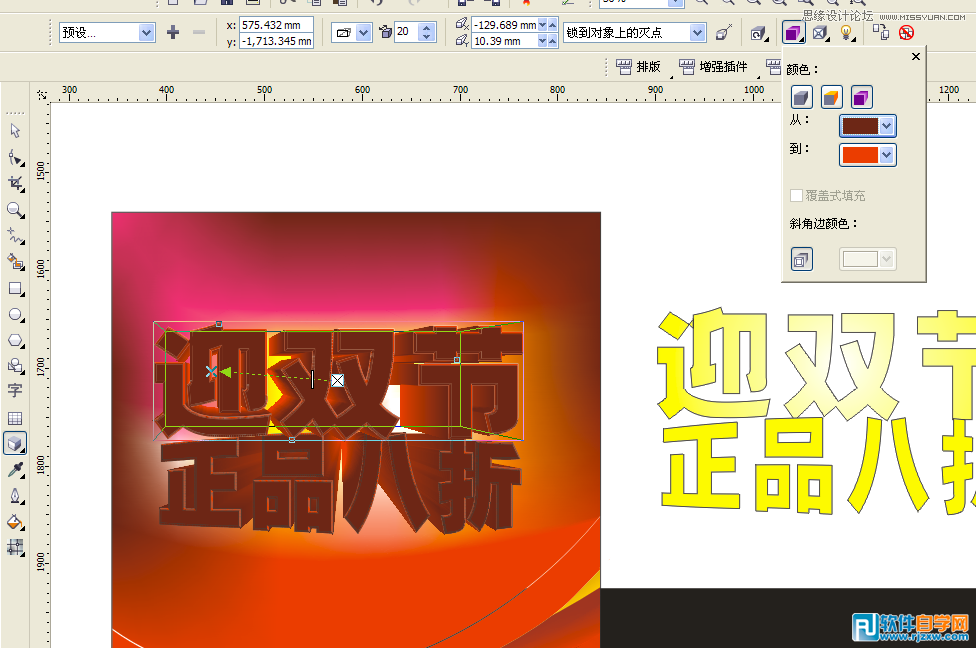Open the vanishing point 锁到对象上的灭点 dropdown

700,32
